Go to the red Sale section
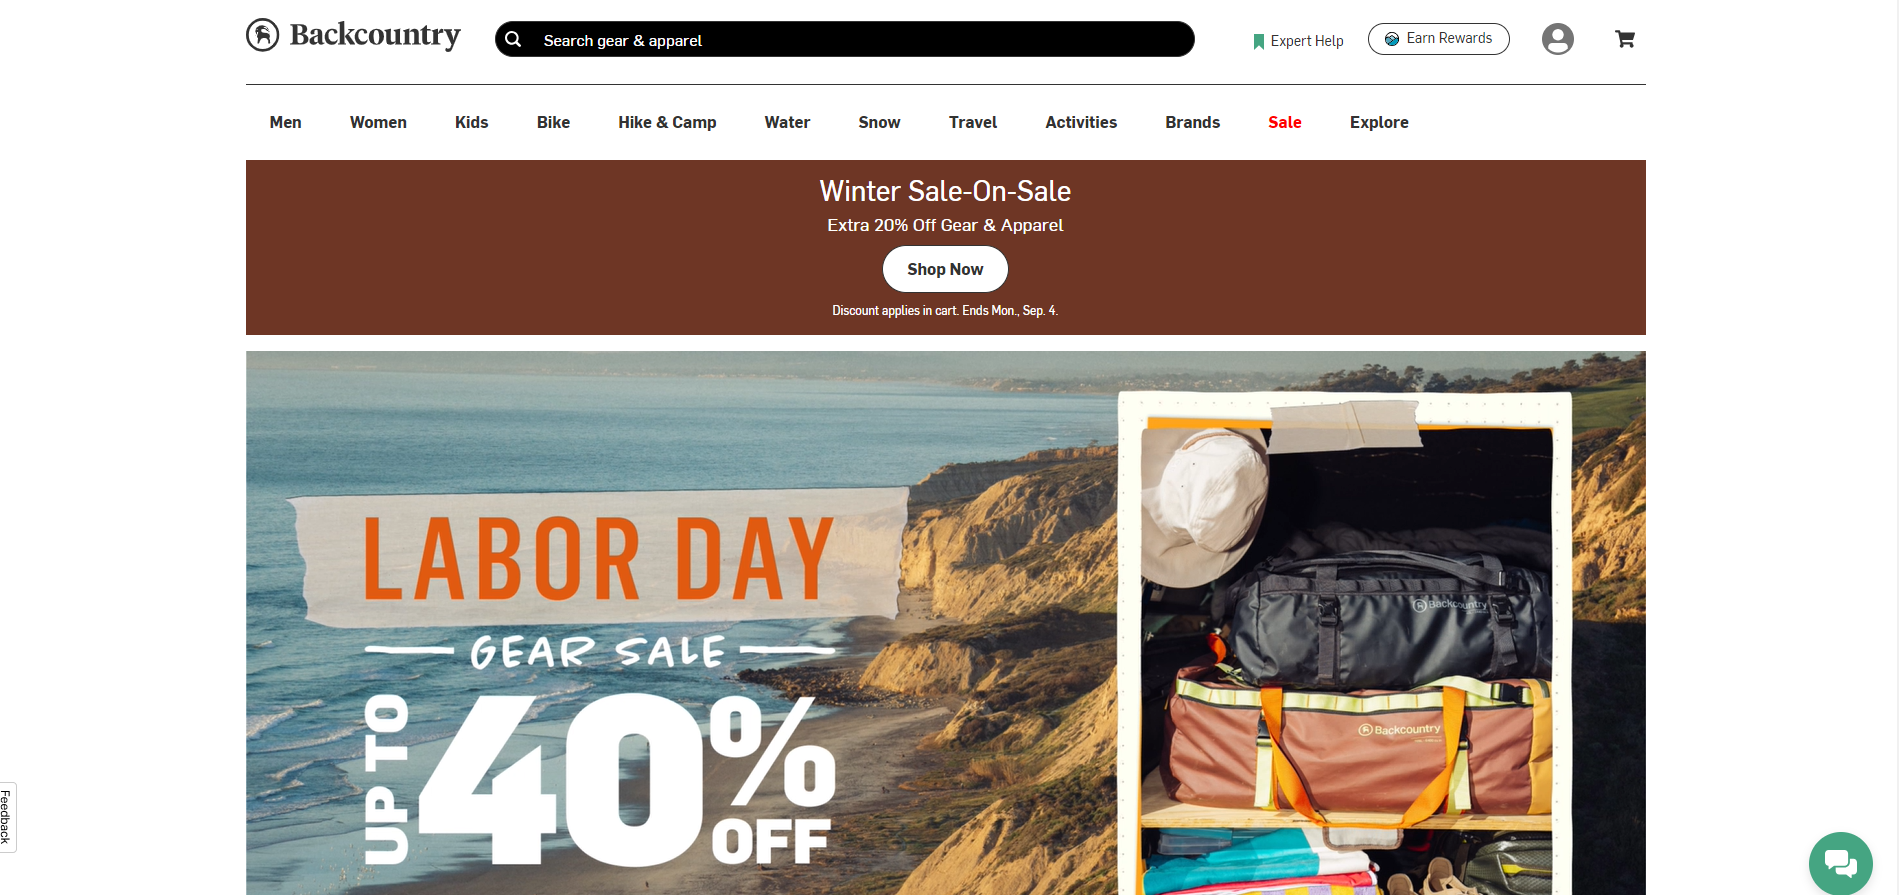This screenshot has height=895, width=1899. 1284,122
